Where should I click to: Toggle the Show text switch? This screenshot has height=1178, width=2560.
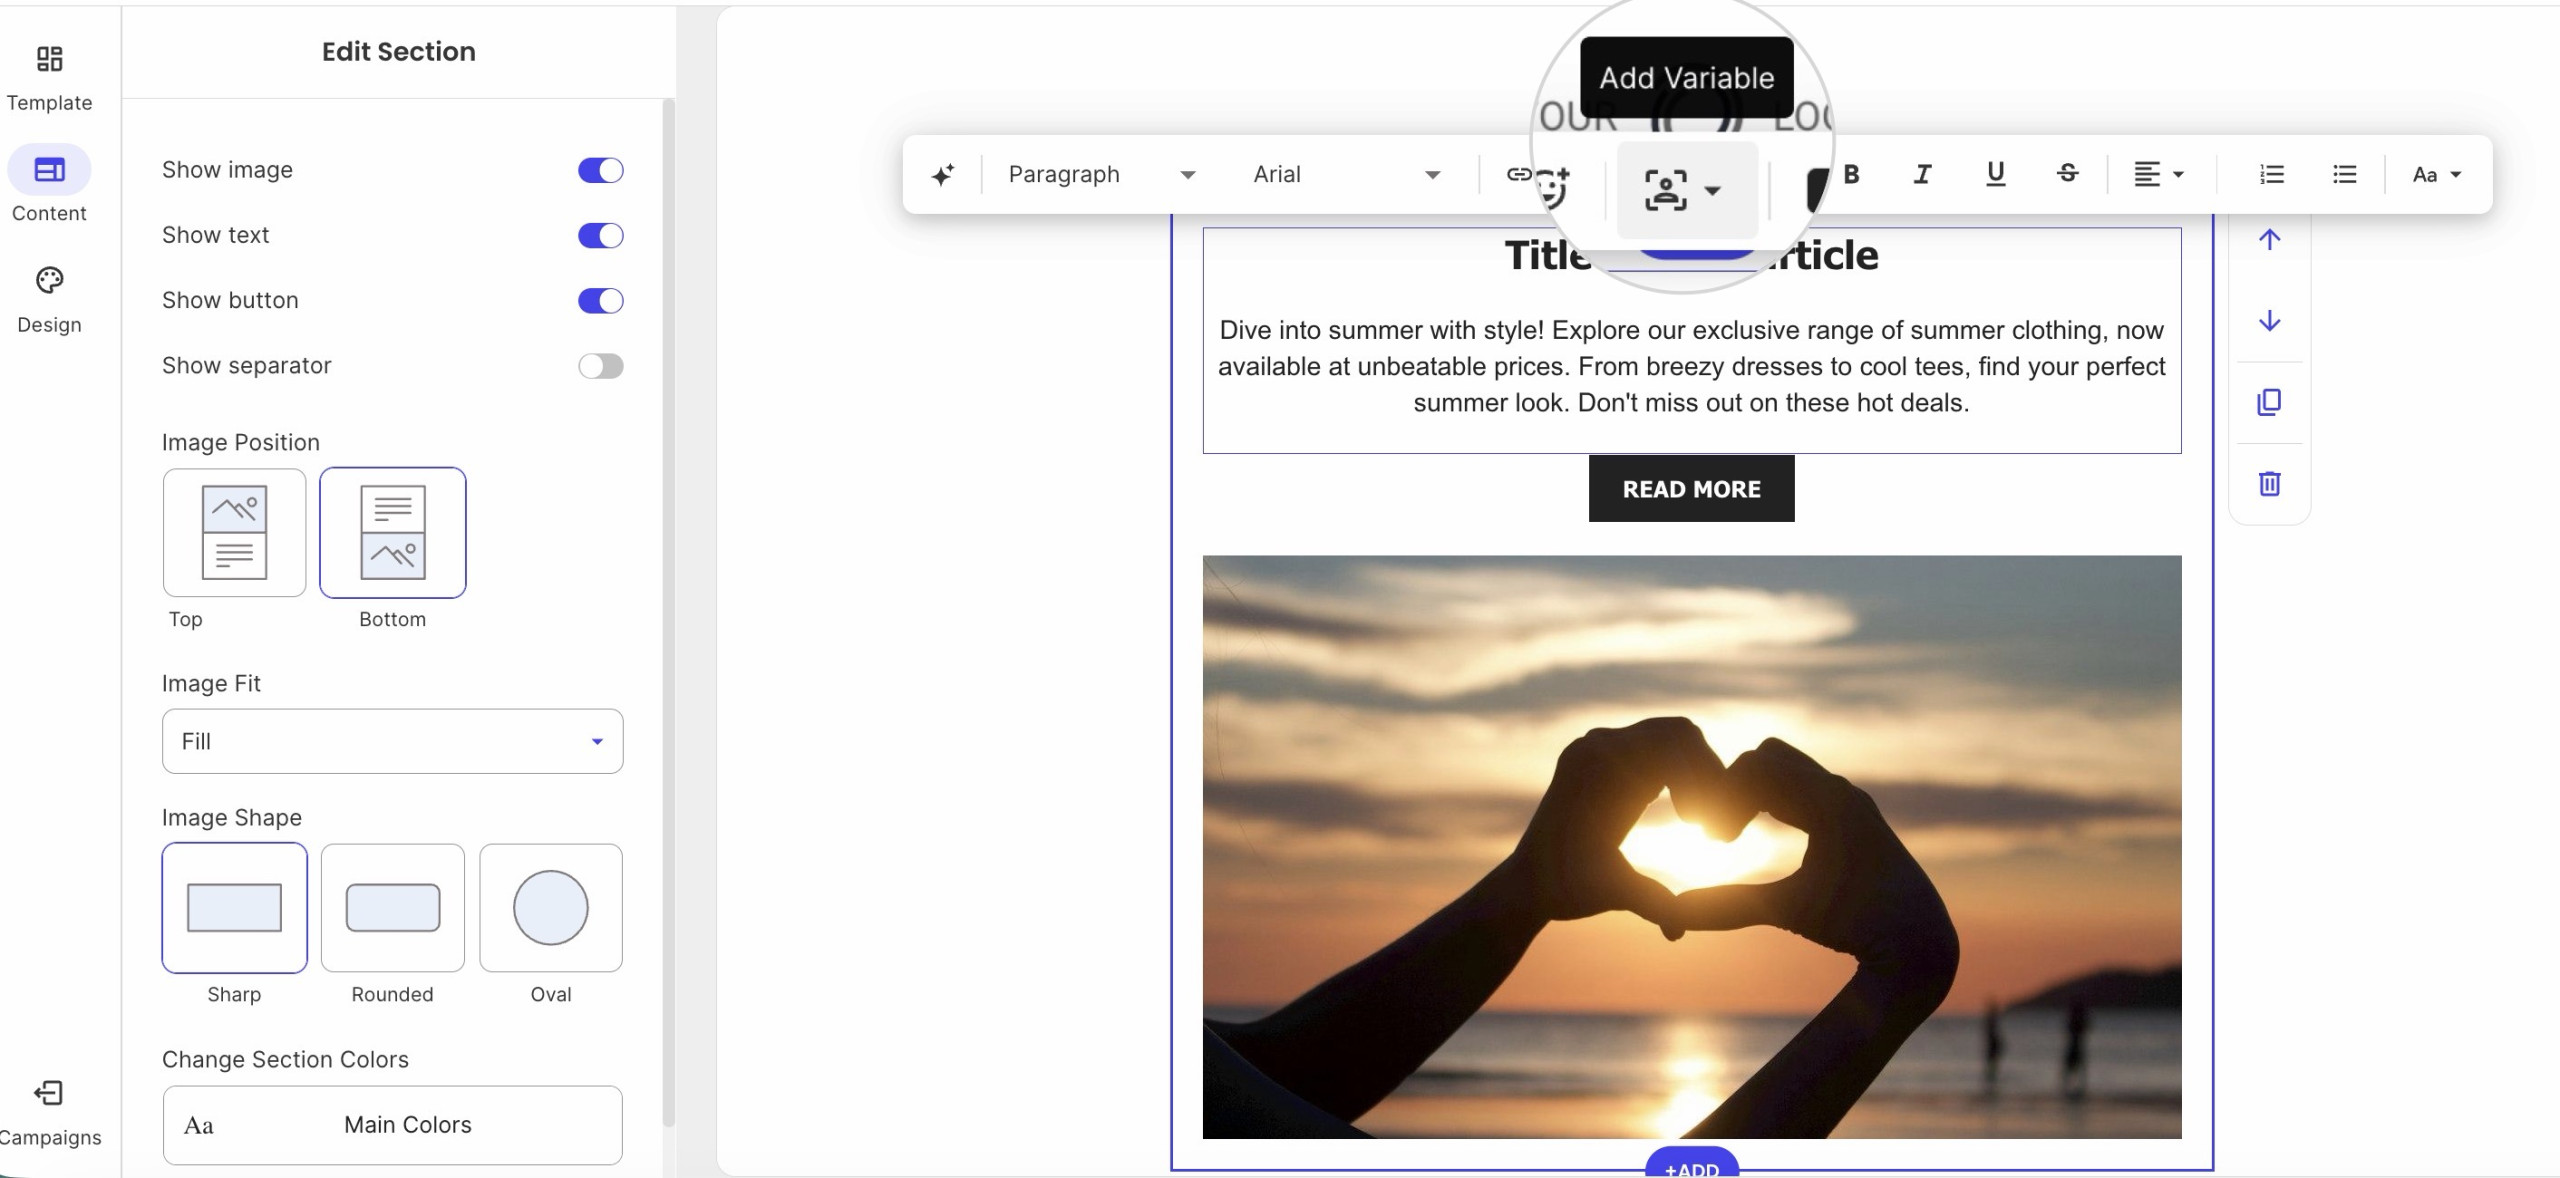(600, 235)
